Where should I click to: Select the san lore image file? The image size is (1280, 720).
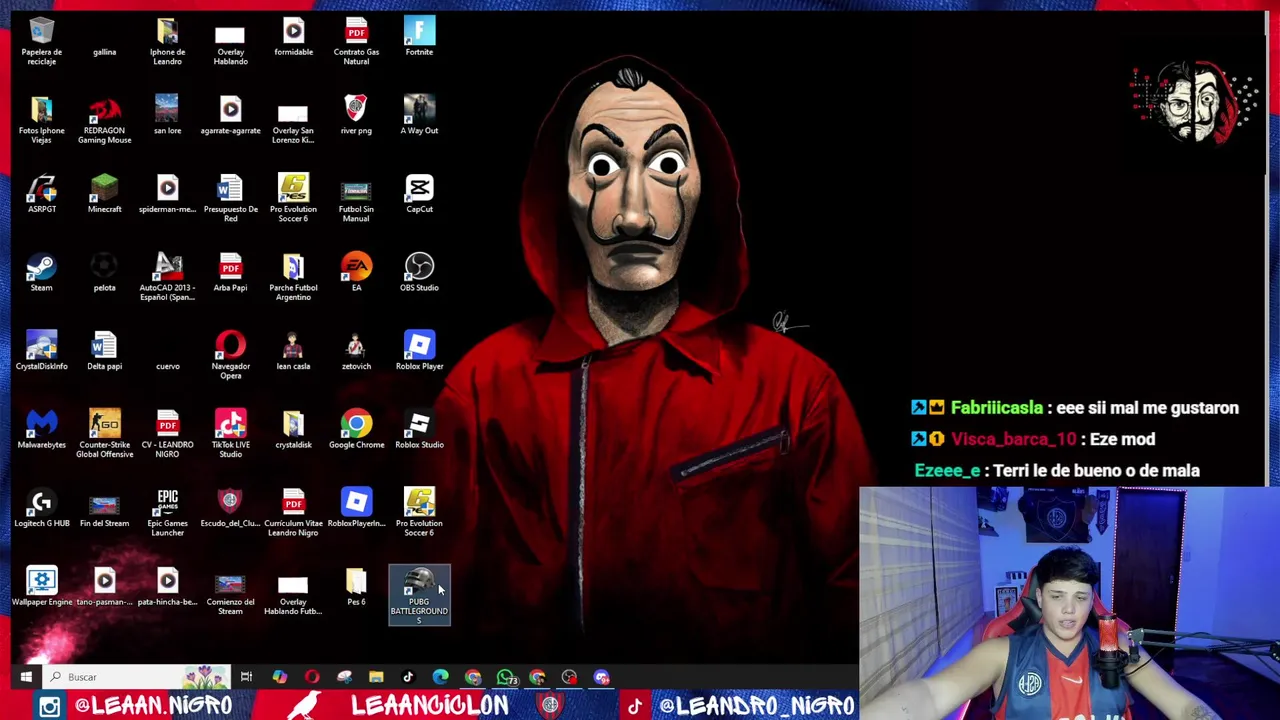click(167, 116)
